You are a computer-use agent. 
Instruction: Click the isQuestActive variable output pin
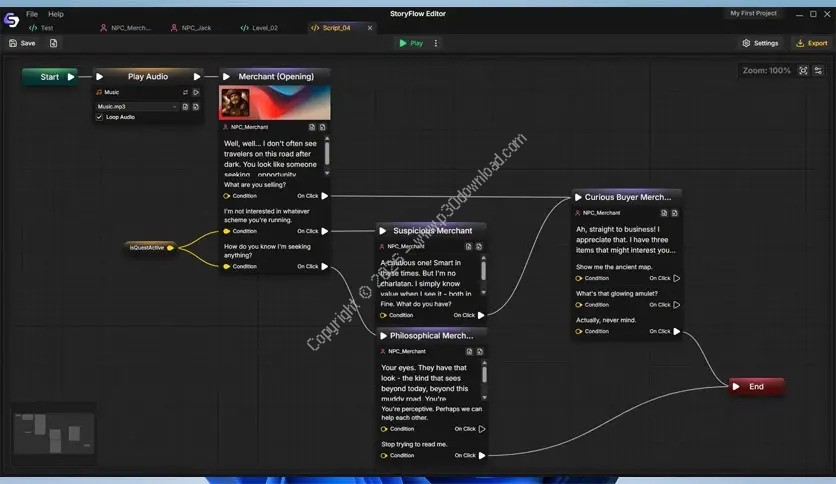pos(170,247)
